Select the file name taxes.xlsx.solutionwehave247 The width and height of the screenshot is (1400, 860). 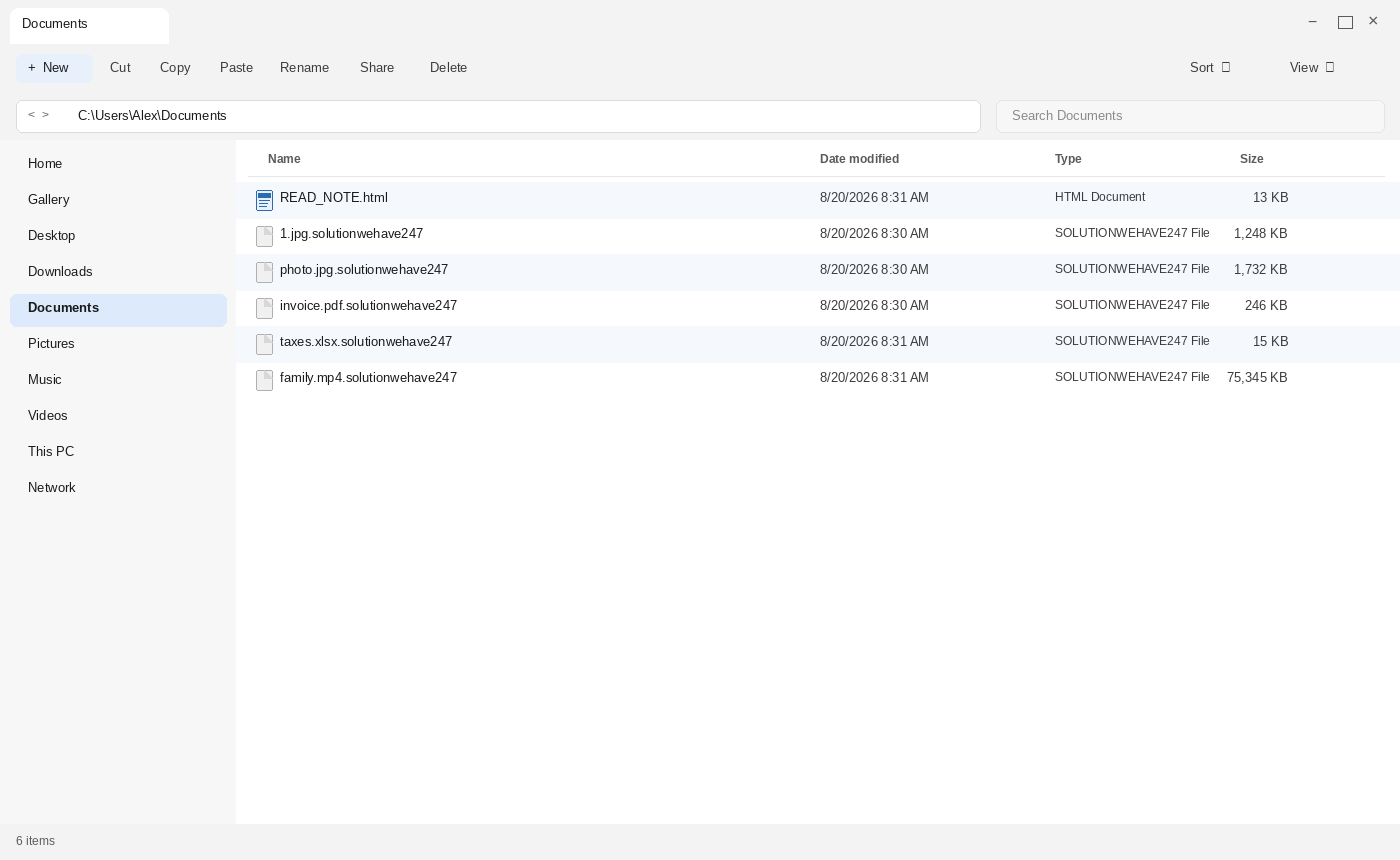(x=366, y=342)
